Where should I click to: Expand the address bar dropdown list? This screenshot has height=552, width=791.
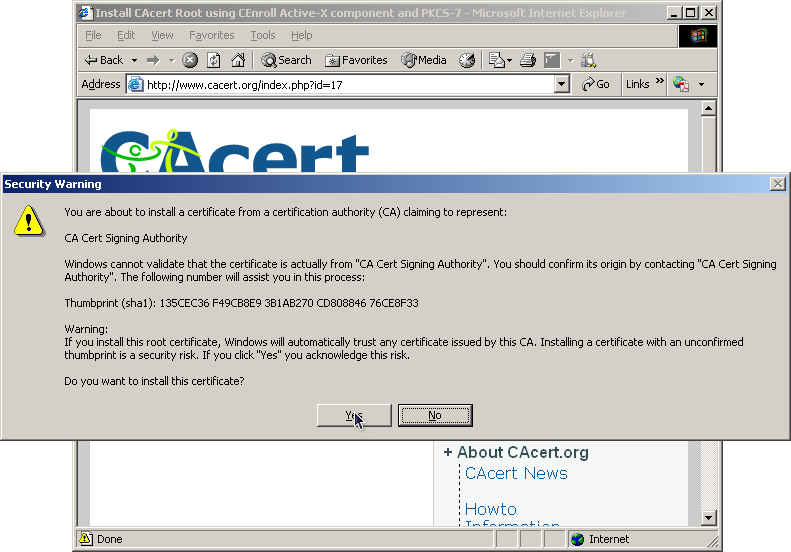561,85
